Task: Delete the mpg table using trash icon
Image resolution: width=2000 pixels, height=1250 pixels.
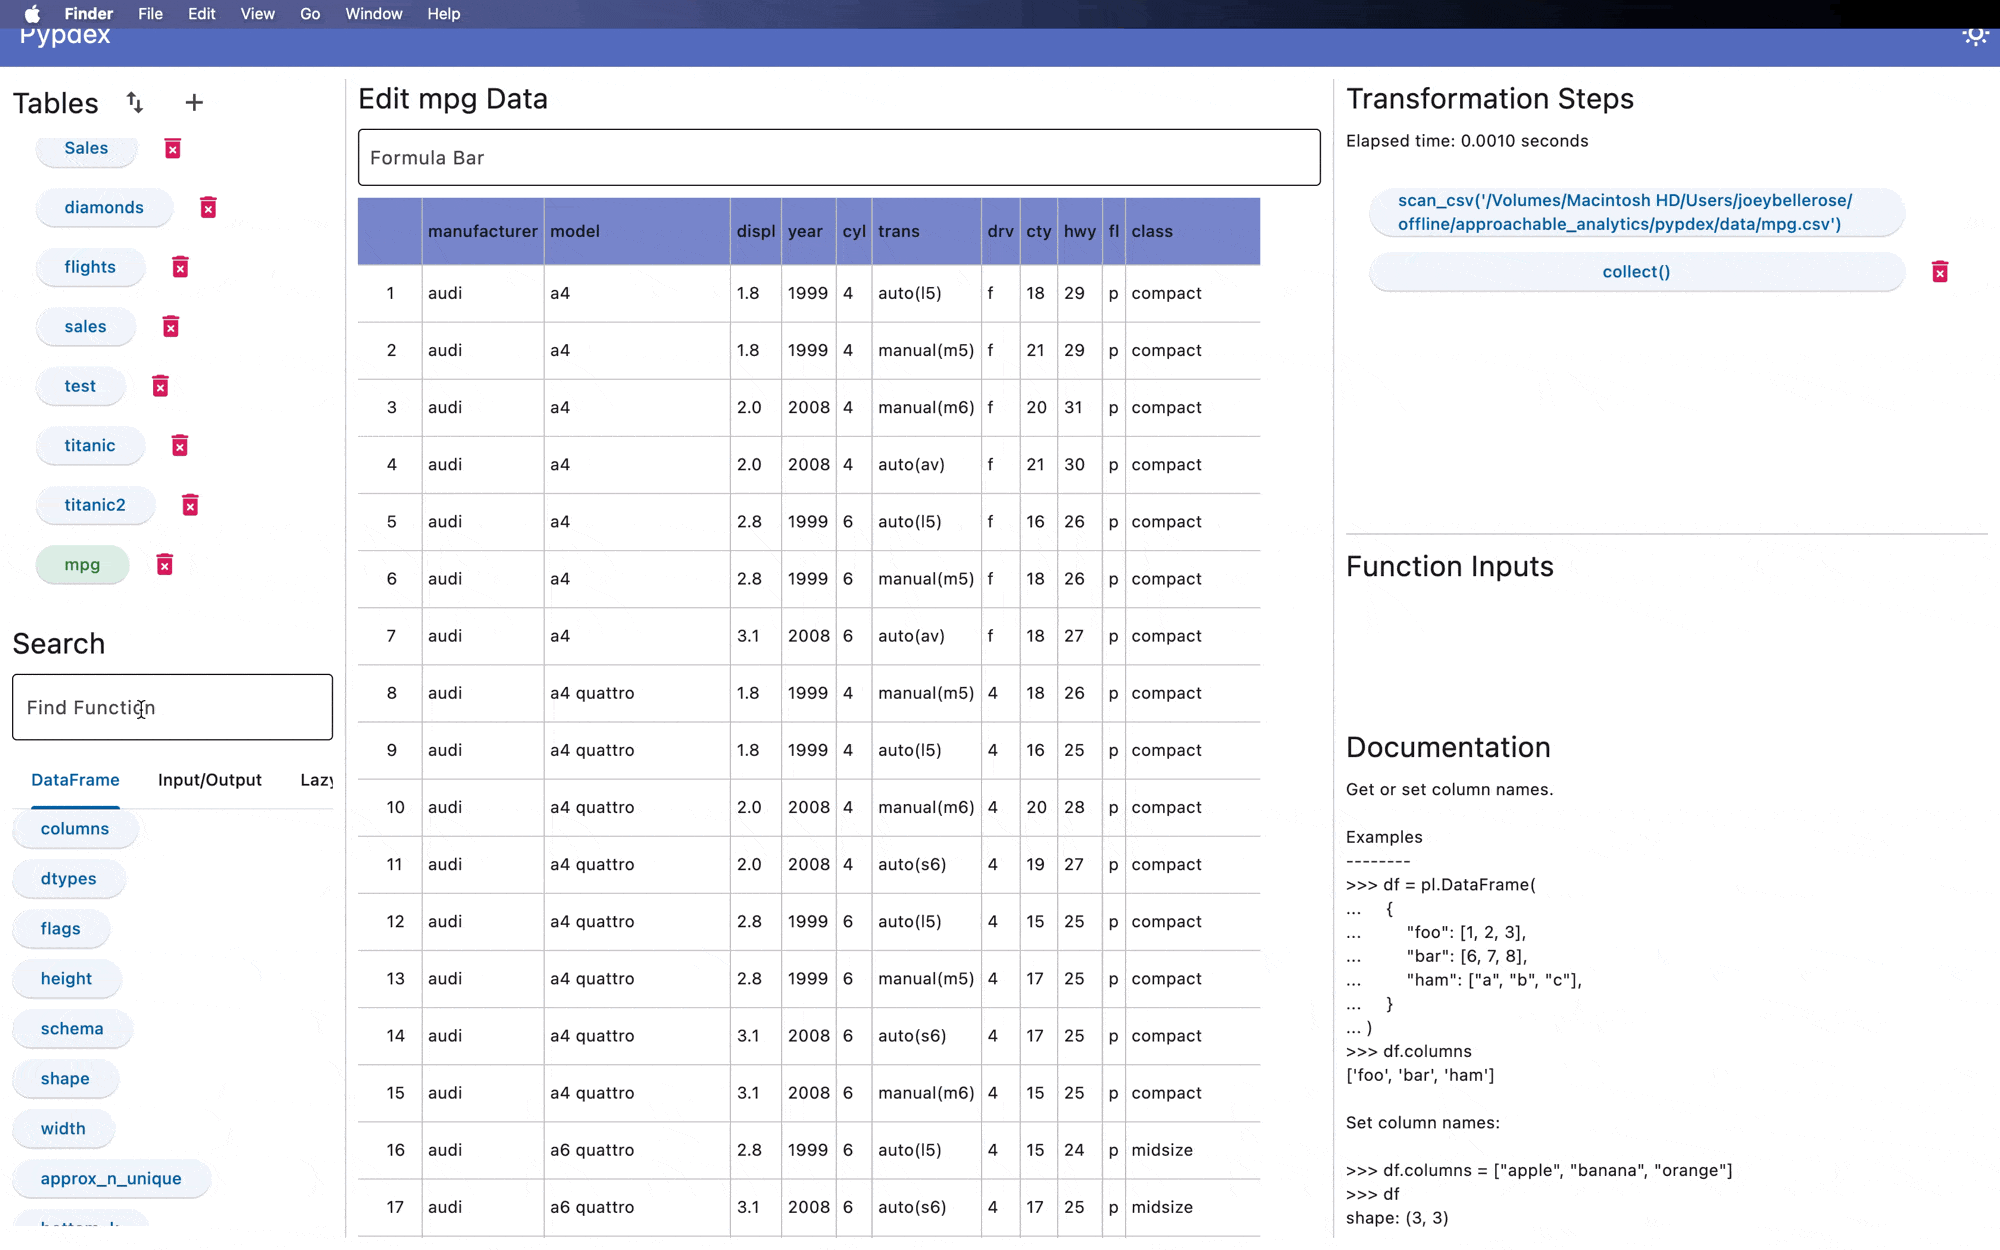Action: (x=165, y=565)
